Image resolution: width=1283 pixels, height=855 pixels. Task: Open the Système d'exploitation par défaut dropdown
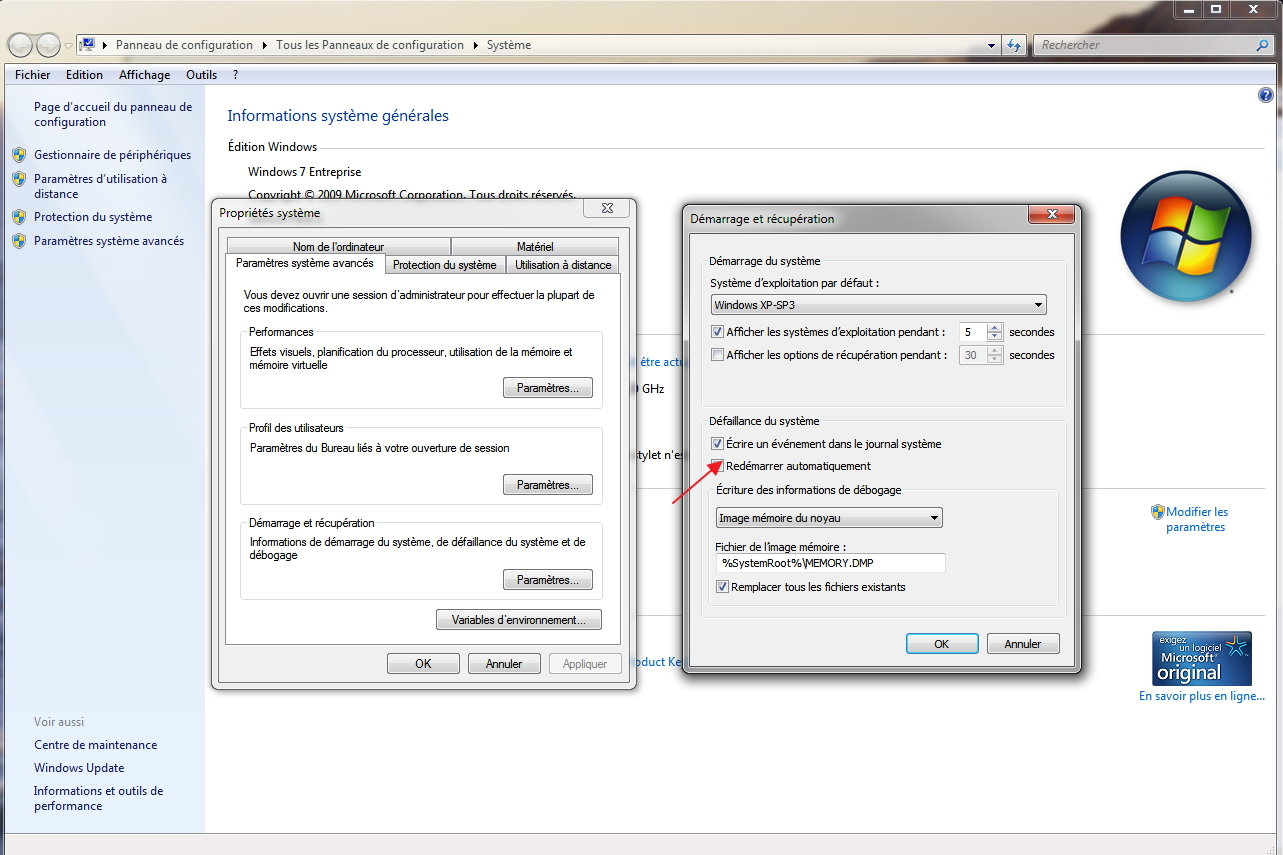tap(879, 305)
